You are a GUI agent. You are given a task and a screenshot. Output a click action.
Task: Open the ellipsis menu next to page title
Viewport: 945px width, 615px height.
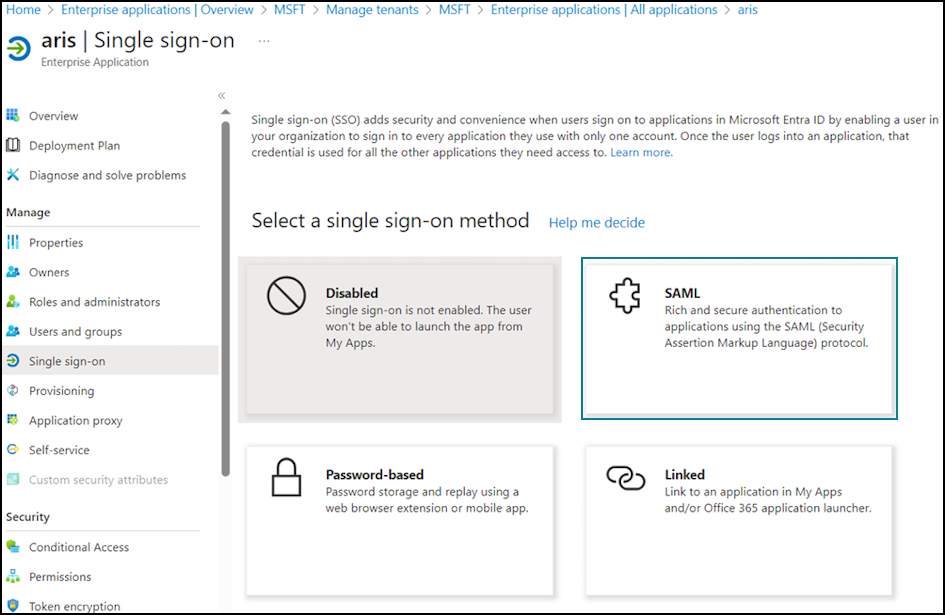point(264,41)
